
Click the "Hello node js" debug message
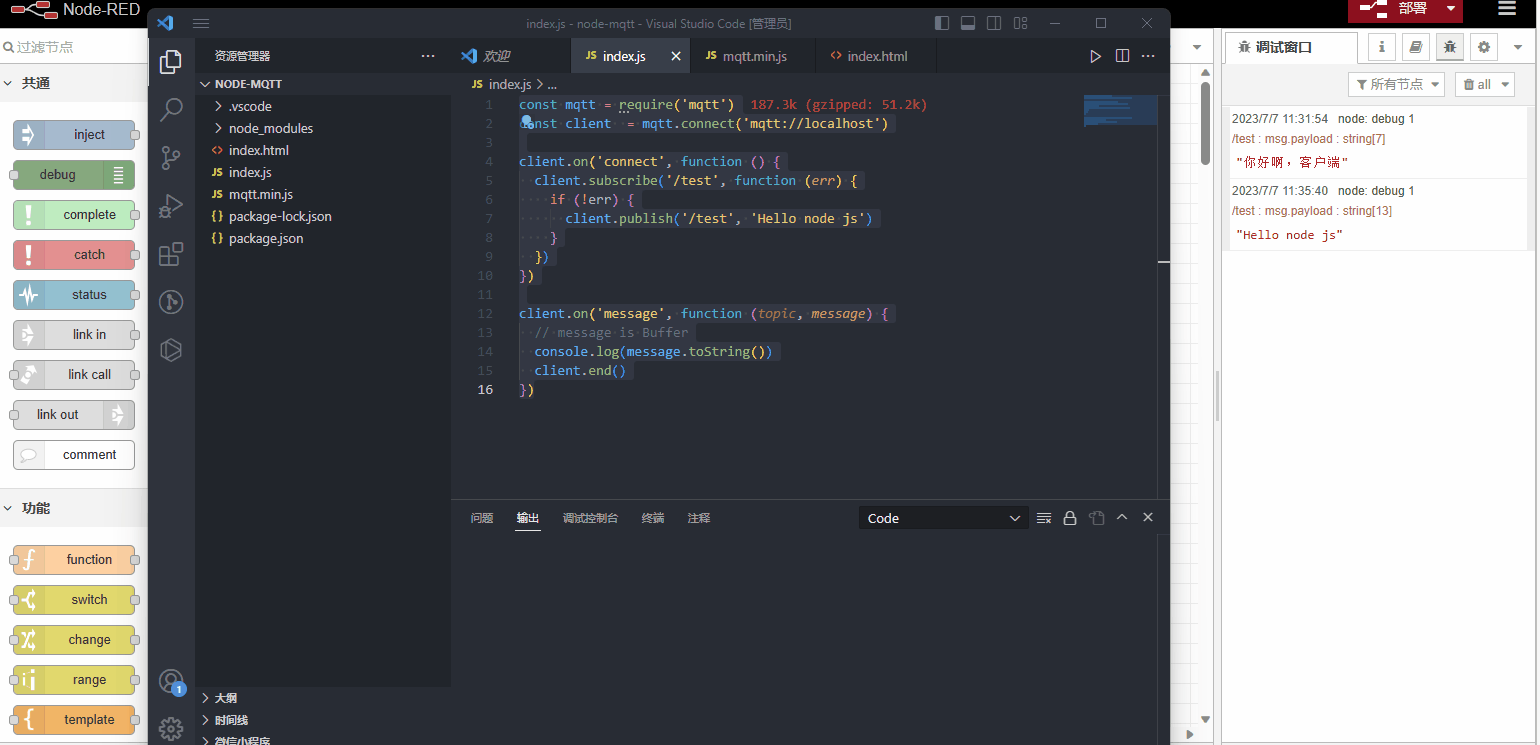tap(1289, 235)
